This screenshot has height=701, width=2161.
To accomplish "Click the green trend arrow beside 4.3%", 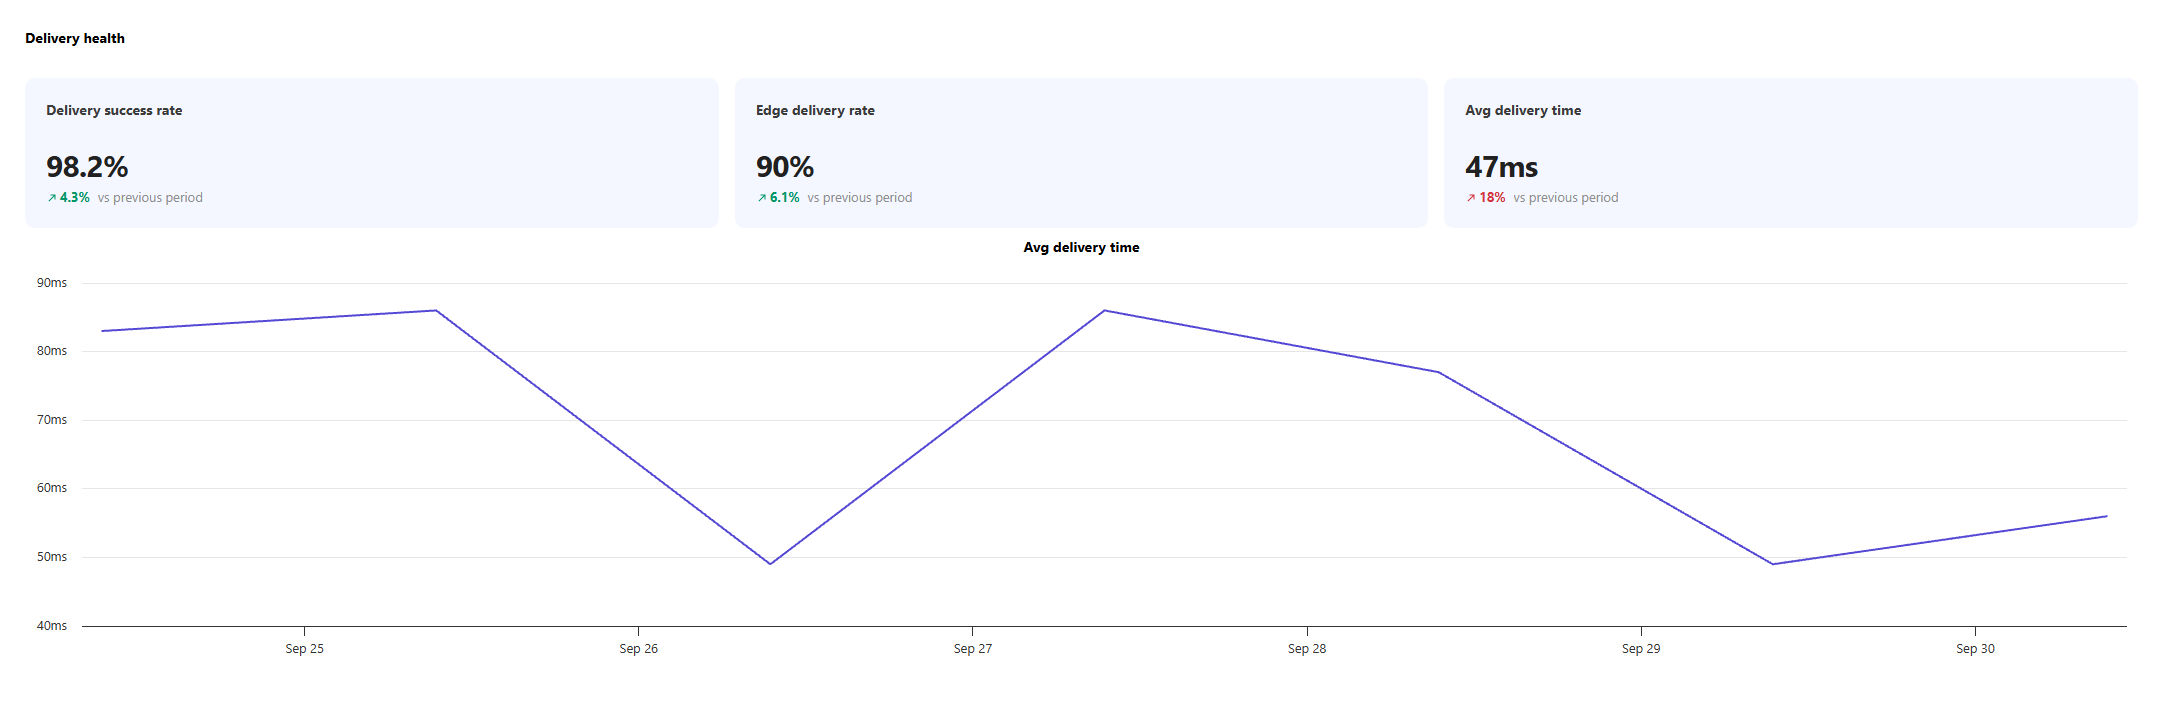I will click(x=52, y=198).
